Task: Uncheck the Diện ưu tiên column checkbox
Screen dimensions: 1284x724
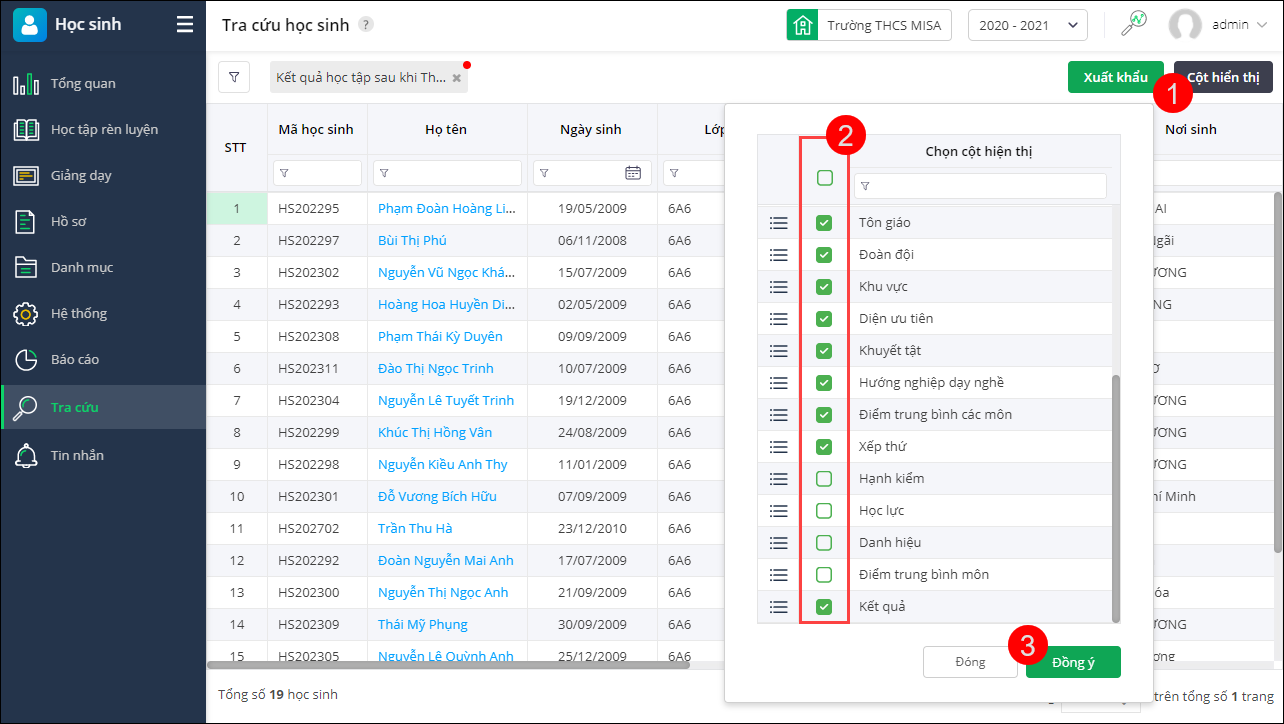Action: click(x=824, y=319)
